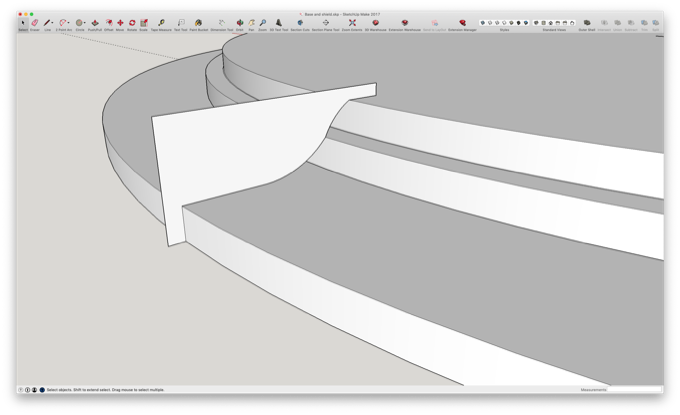680x415 pixels.
Task: Select the Orbit tool
Action: pos(239,23)
